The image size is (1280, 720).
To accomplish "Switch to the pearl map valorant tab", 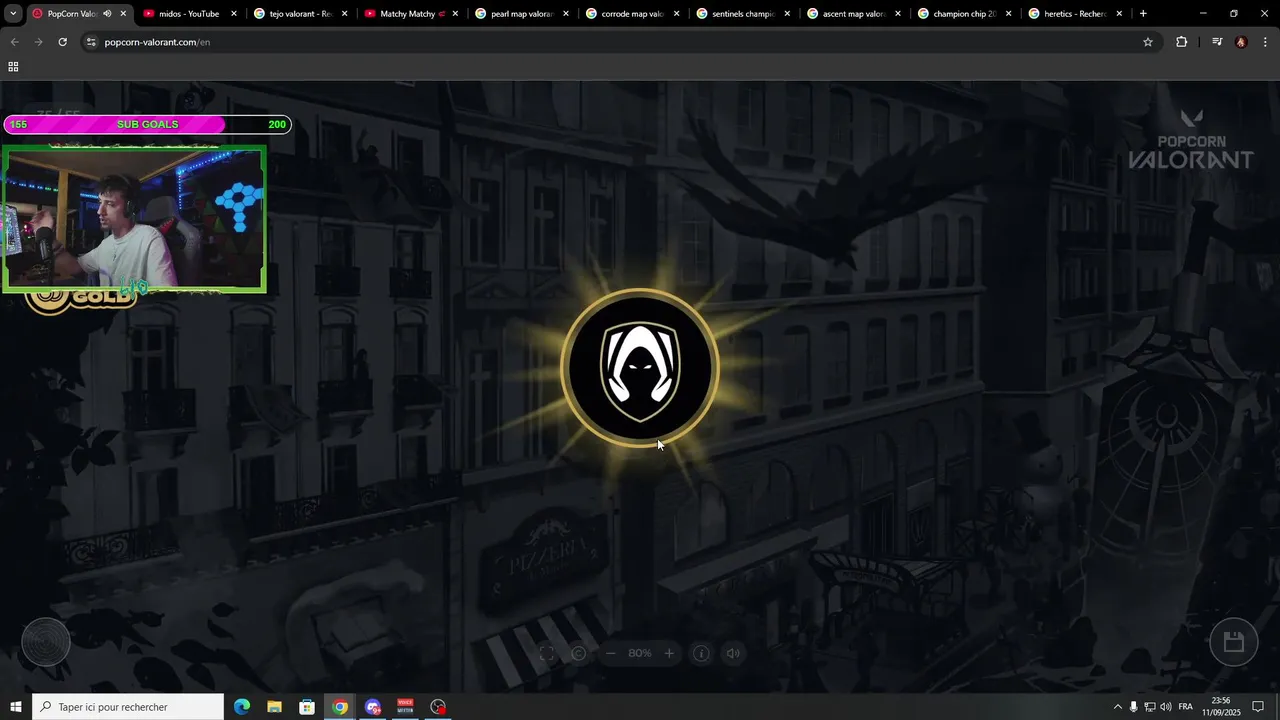I will [520, 14].
